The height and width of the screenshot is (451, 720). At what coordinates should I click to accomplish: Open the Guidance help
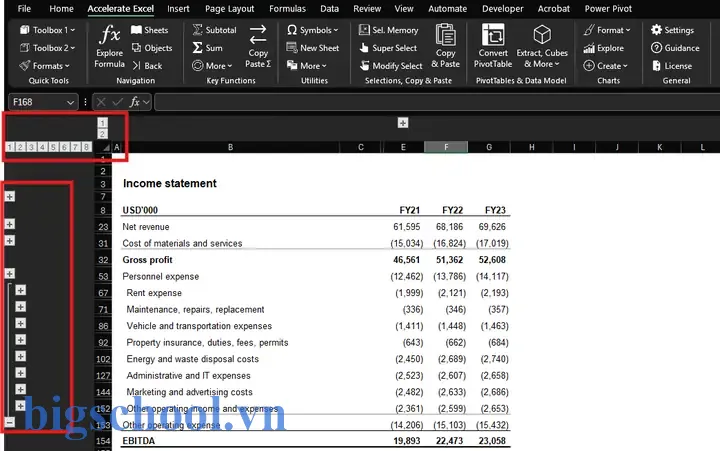coord(675,48)
